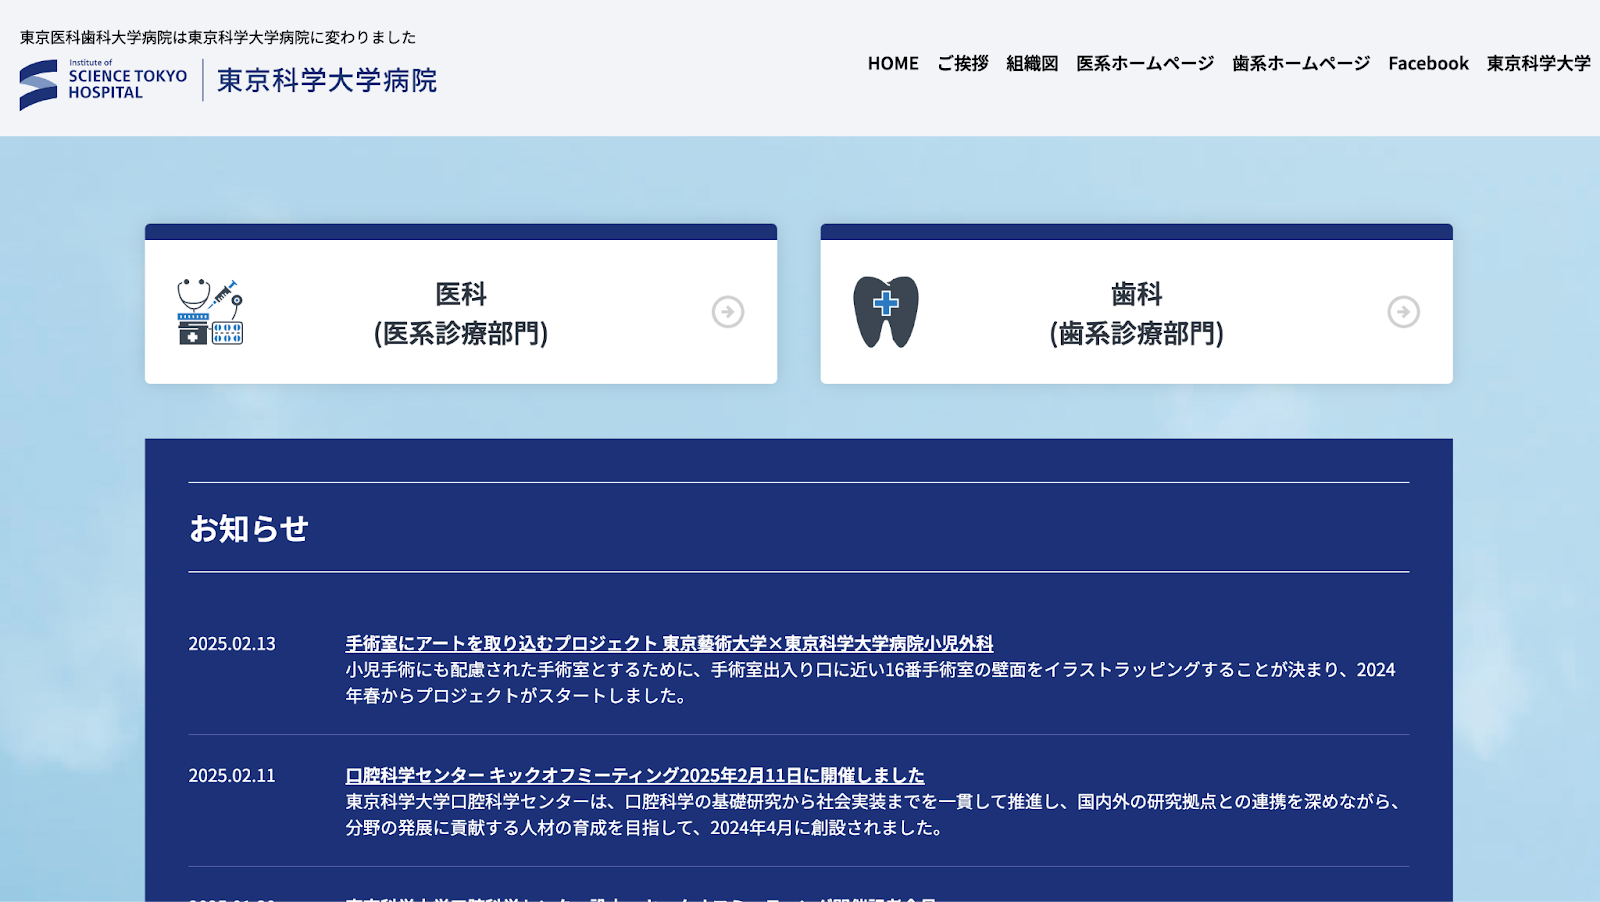Click arrow circle on 医科 card
This screenshot has height=902, width=1600.
tap(728, 312)
